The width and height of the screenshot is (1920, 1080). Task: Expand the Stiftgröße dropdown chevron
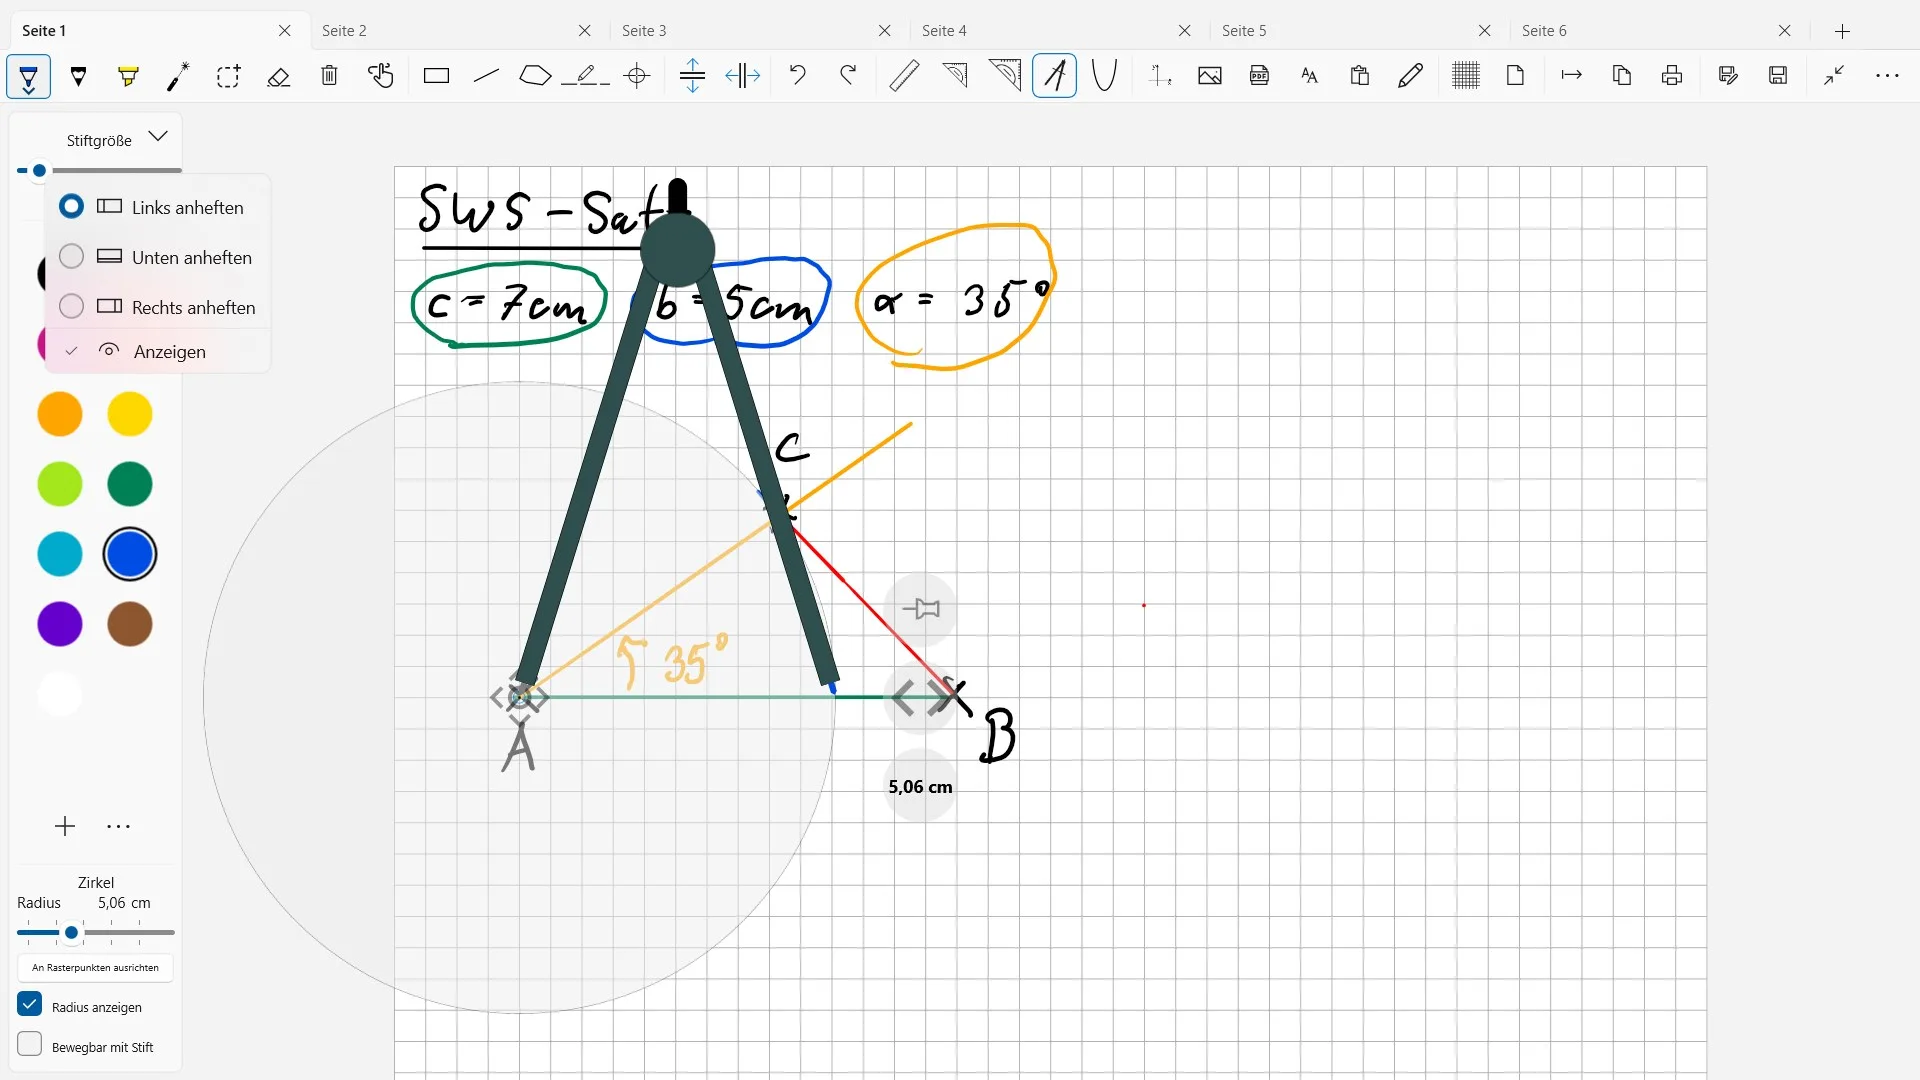[x=158, y=137]
